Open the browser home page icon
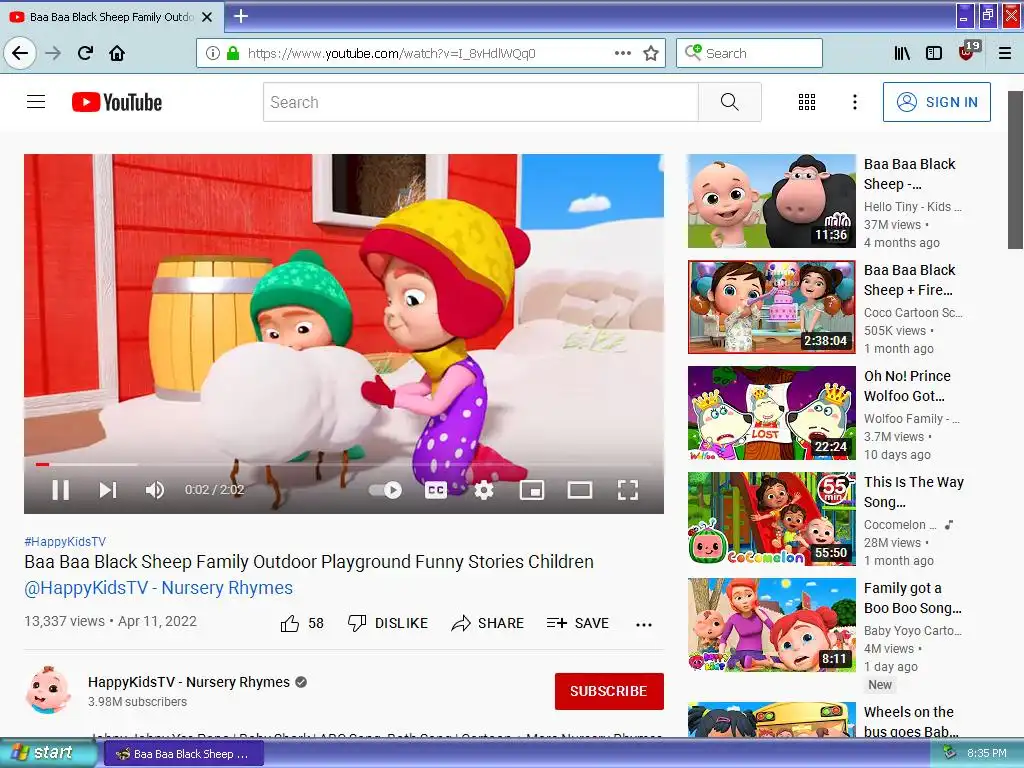 tap(117, 53)
